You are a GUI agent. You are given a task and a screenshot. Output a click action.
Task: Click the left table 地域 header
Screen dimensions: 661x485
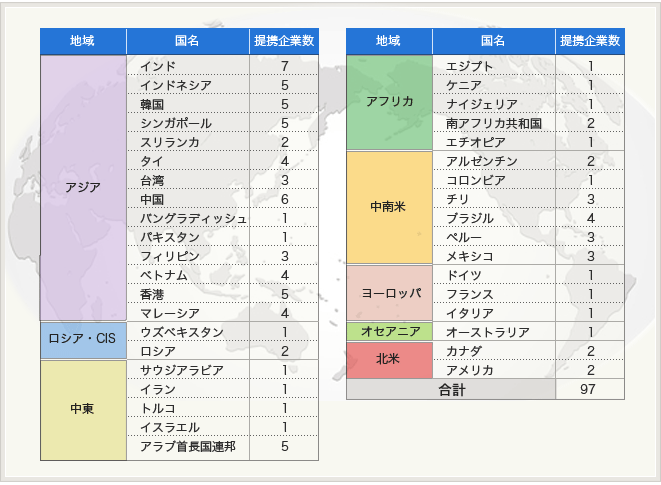83,41
